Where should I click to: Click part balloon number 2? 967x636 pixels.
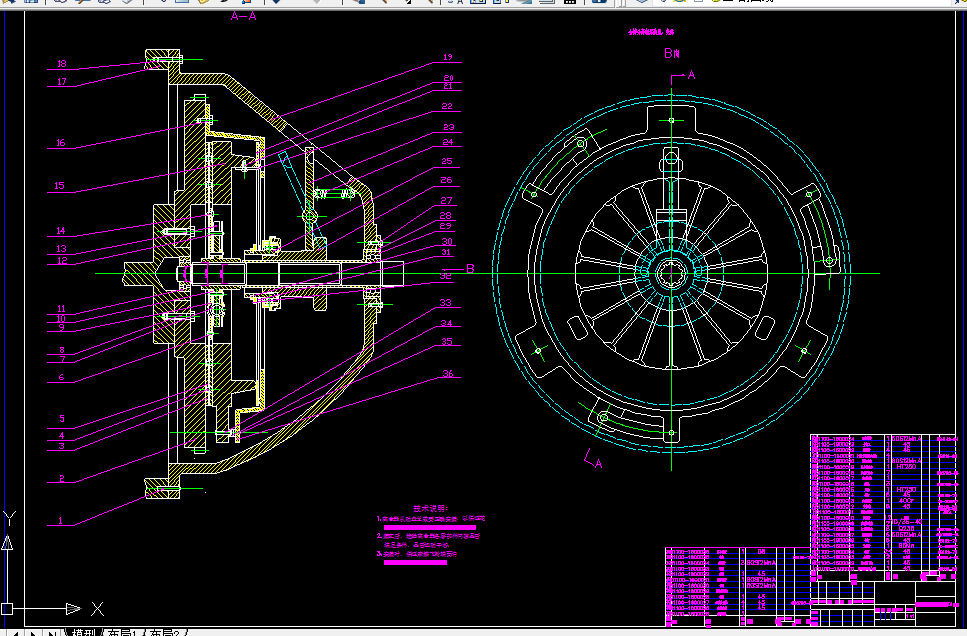click(x=62, y=478)
